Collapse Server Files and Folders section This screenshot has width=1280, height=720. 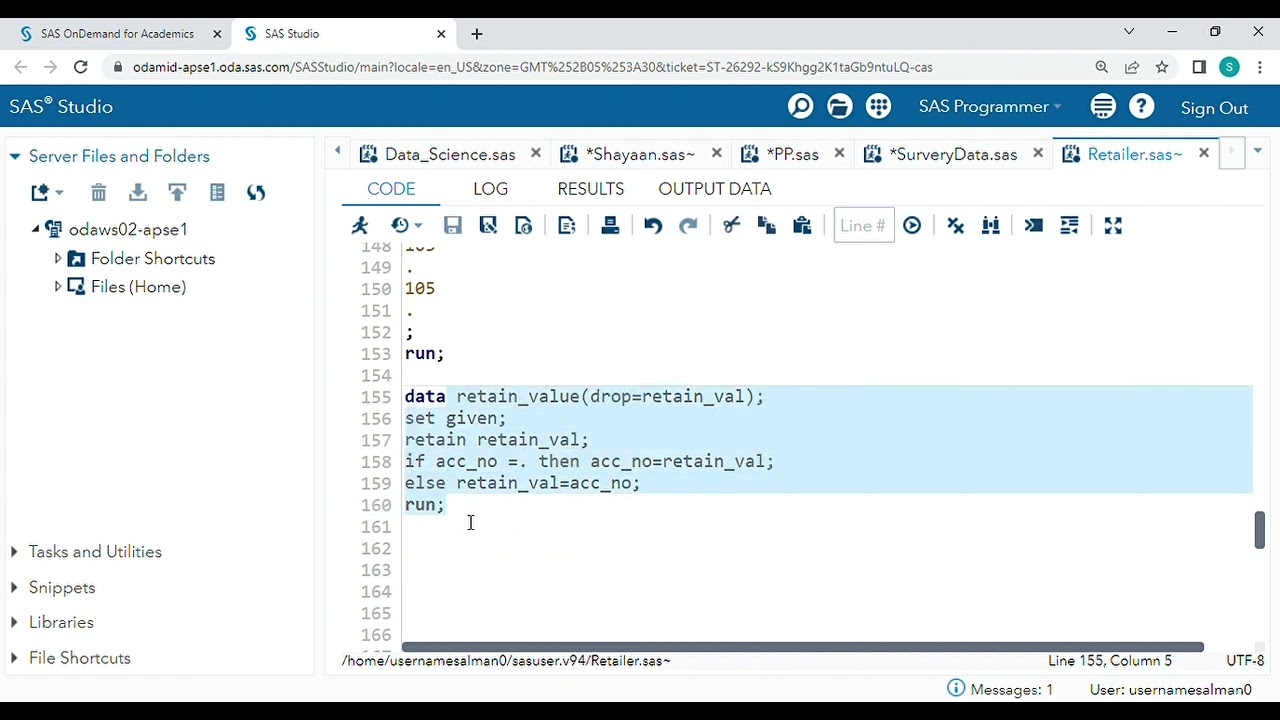tap(15, 157)
